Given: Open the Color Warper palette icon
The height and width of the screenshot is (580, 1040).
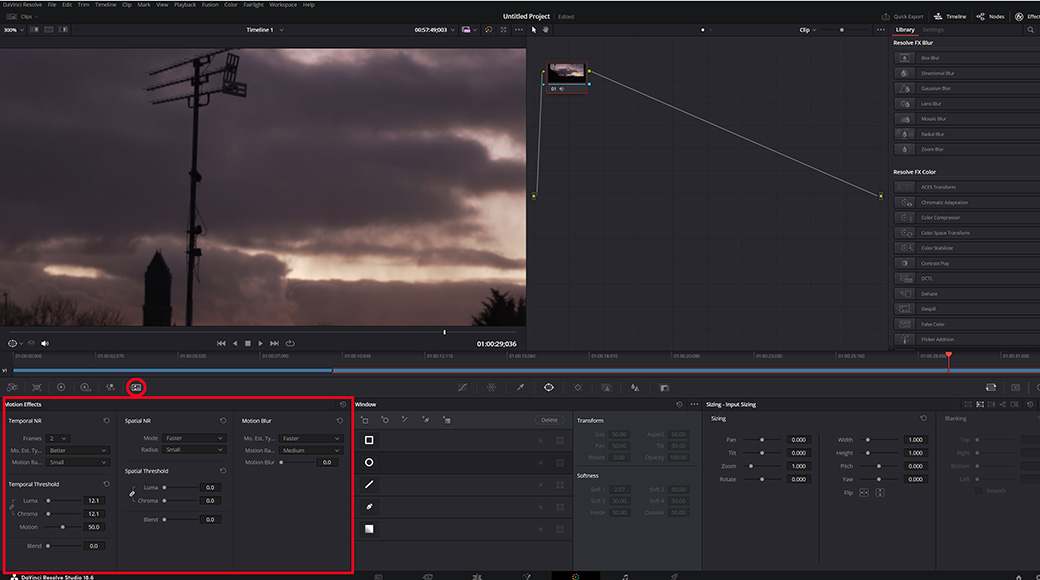Looking at the screenshot, I should click(x=491, y=388).
